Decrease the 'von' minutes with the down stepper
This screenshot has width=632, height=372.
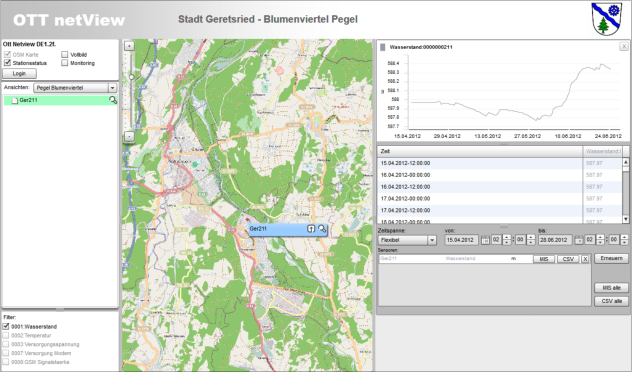[531, 243]
